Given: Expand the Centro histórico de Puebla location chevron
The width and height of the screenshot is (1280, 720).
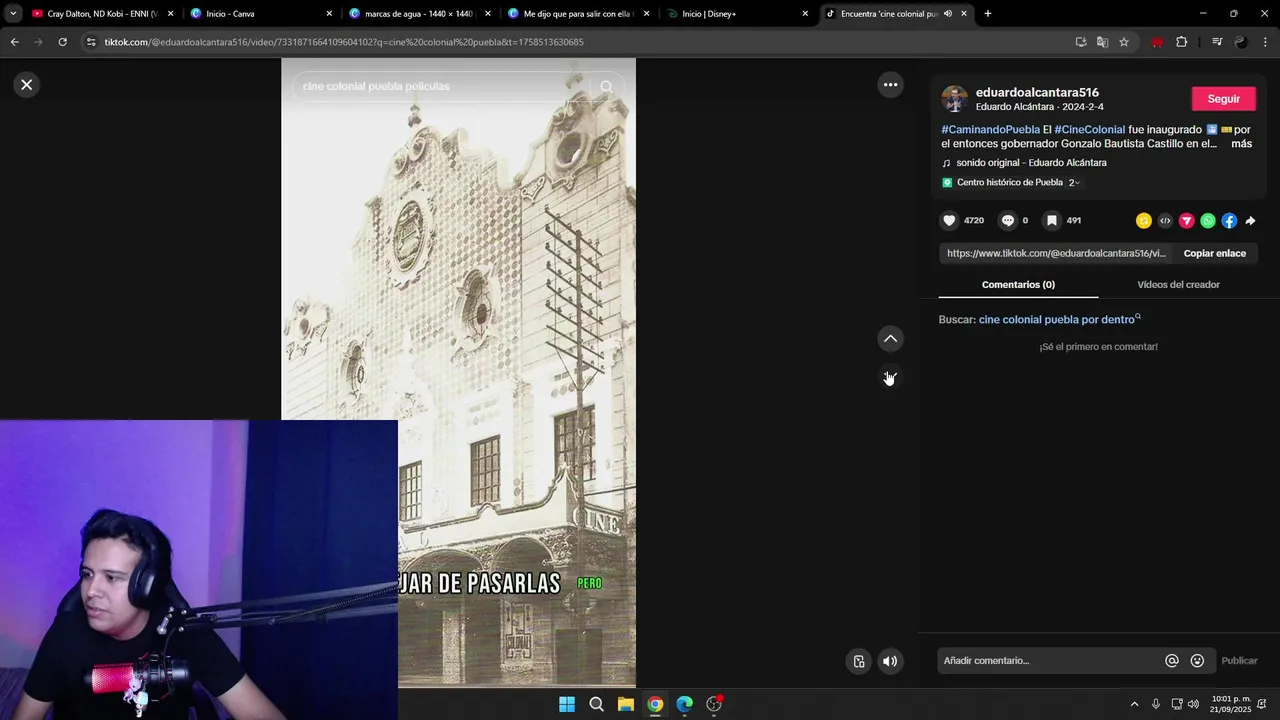Looking at the screenshot, I should pyautogui.click(x=1076, y=183).
